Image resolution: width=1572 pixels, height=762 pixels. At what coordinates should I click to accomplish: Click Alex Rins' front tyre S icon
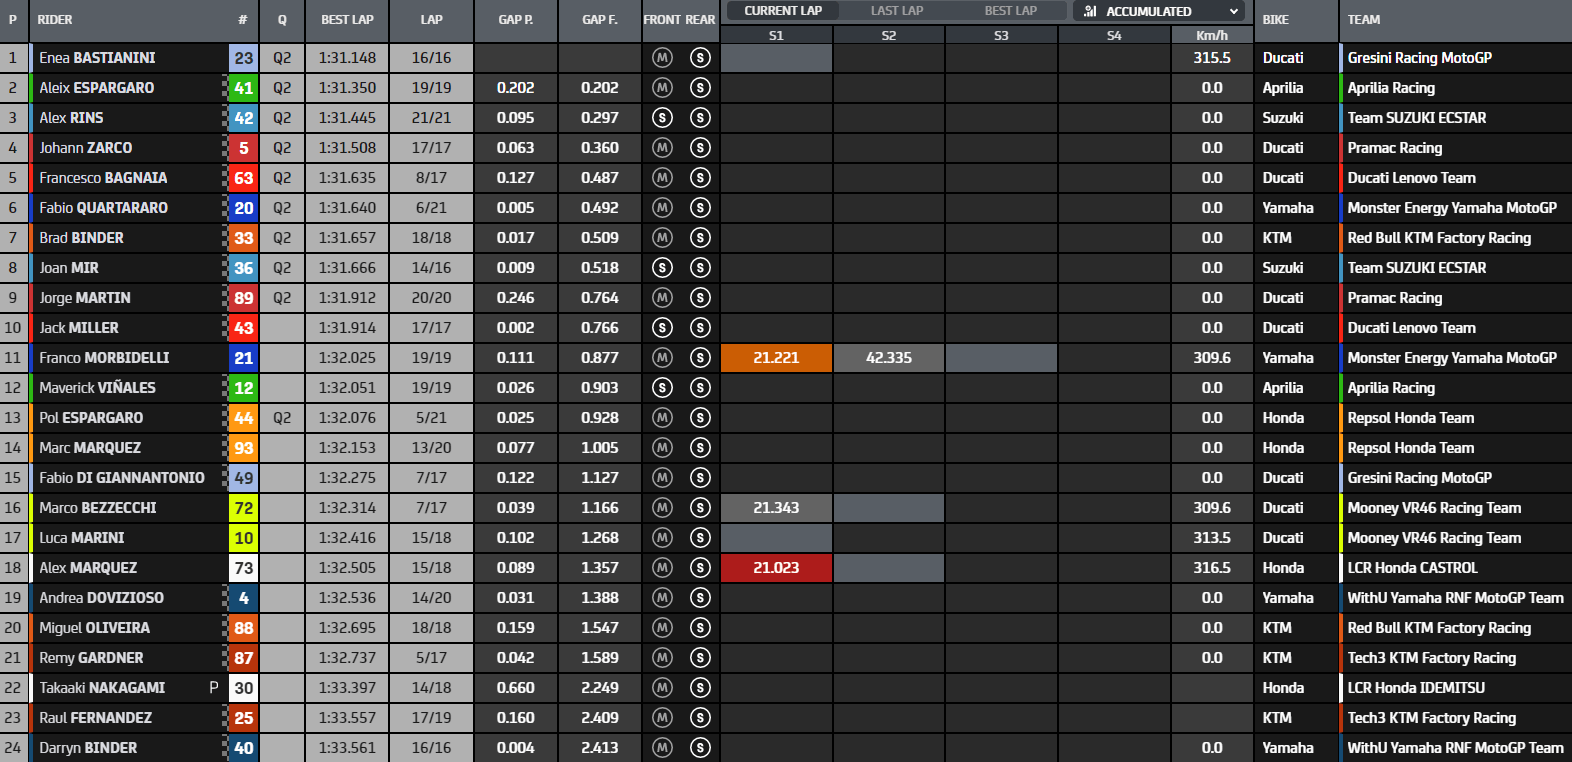pos(662,118)
